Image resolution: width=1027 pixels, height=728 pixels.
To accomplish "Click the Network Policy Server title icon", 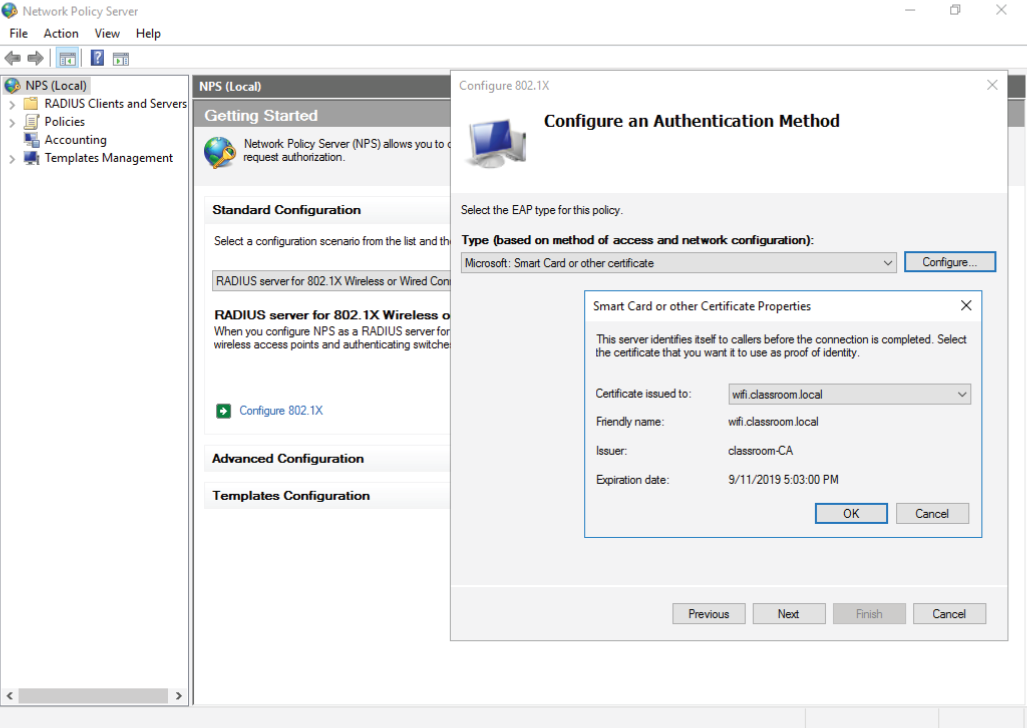I will pos(9,10).
